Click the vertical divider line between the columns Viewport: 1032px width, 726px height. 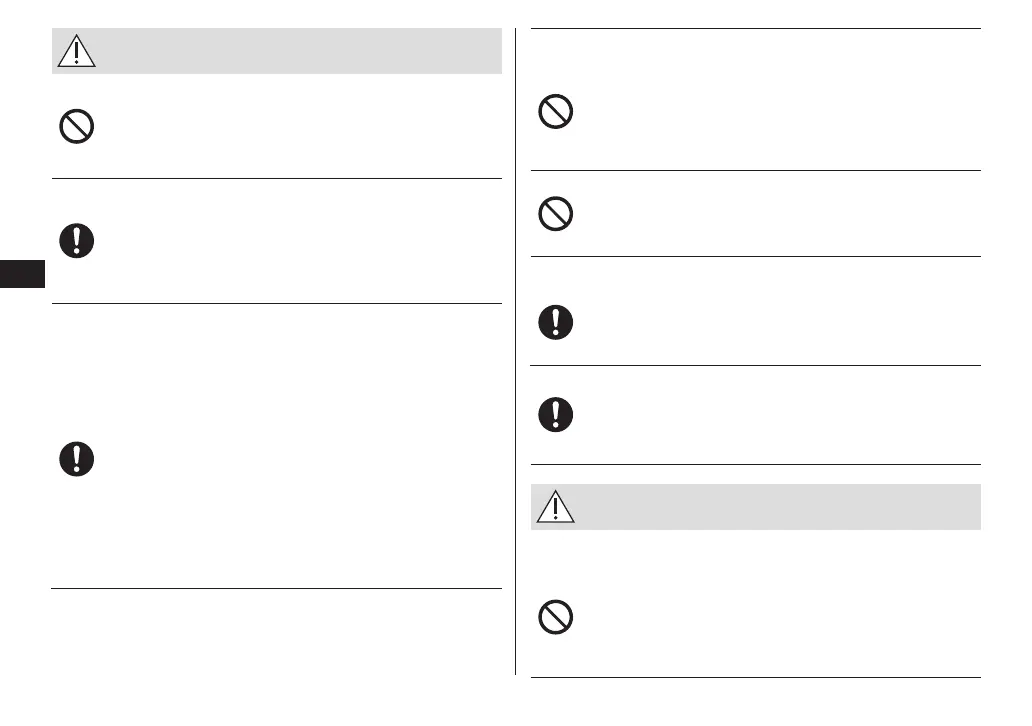516,350
